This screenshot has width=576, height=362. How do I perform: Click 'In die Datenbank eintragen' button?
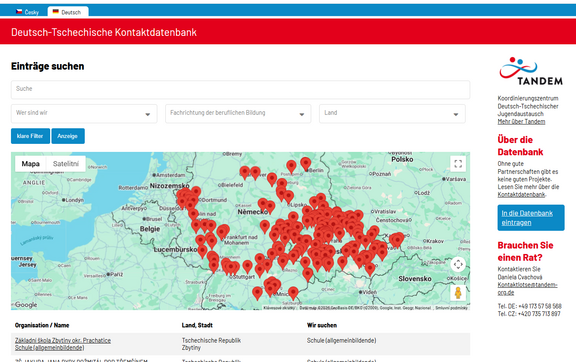click(x=531, y=218)
